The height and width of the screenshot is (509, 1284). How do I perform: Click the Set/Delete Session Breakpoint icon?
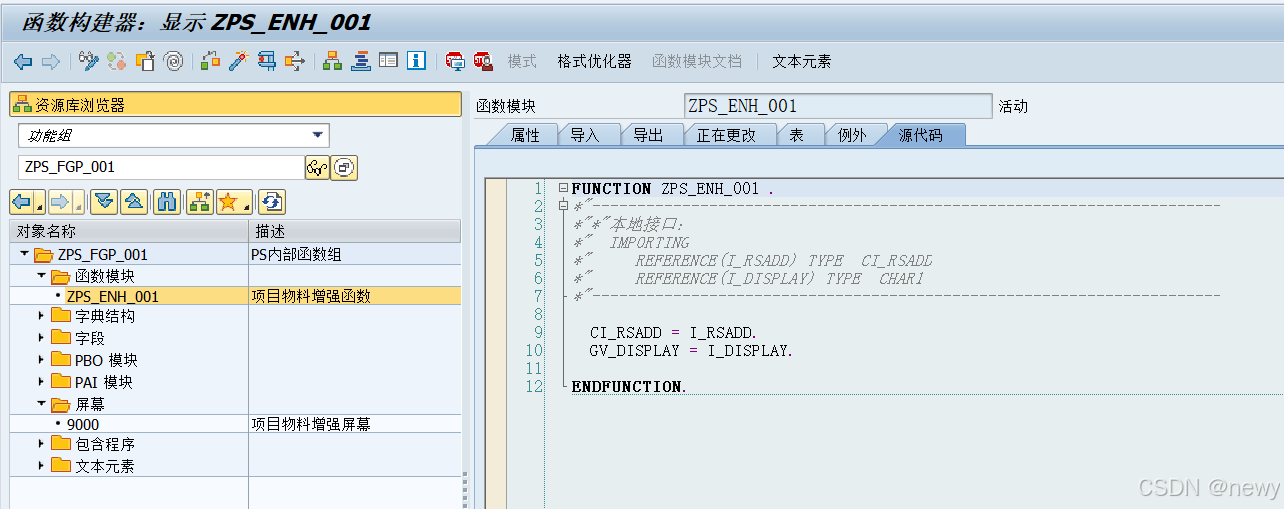(455, 61)
